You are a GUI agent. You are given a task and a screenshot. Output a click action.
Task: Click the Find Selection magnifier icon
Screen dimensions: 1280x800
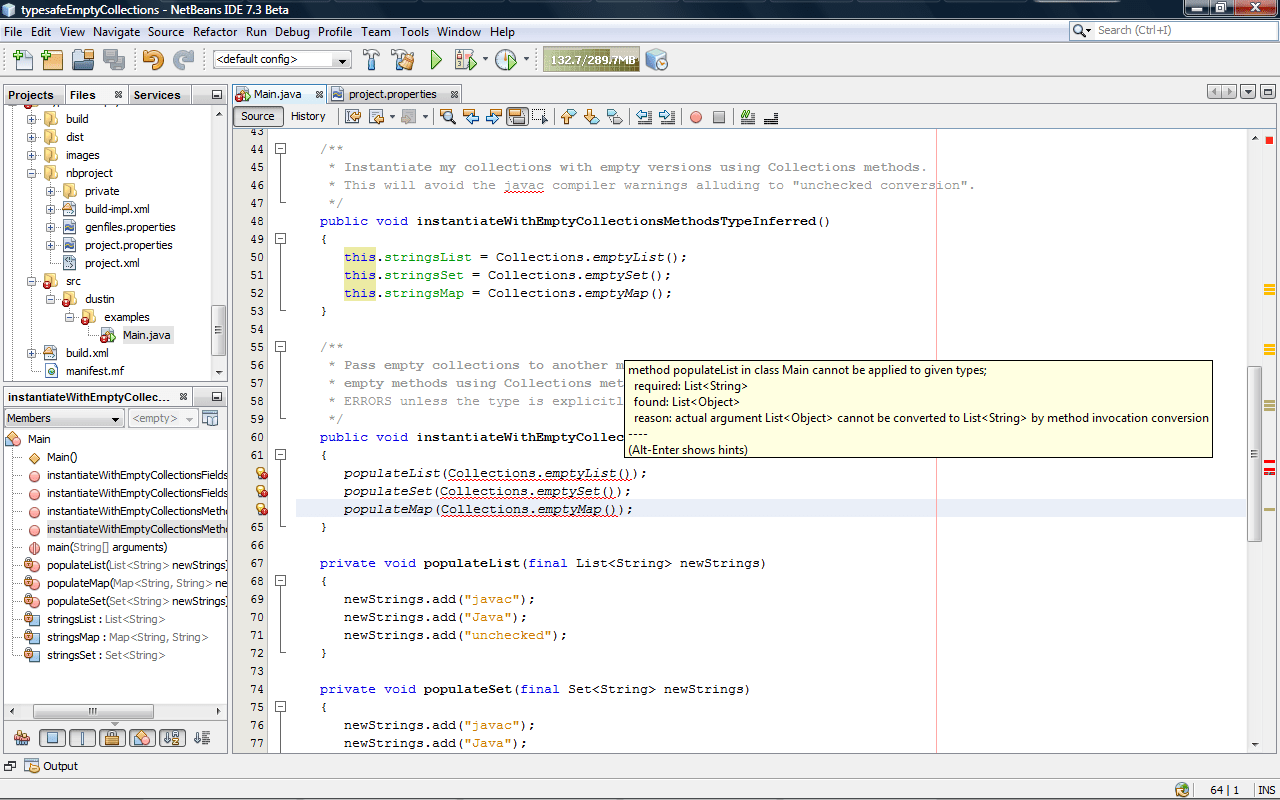pyautogui.click(x=447, y=117)
